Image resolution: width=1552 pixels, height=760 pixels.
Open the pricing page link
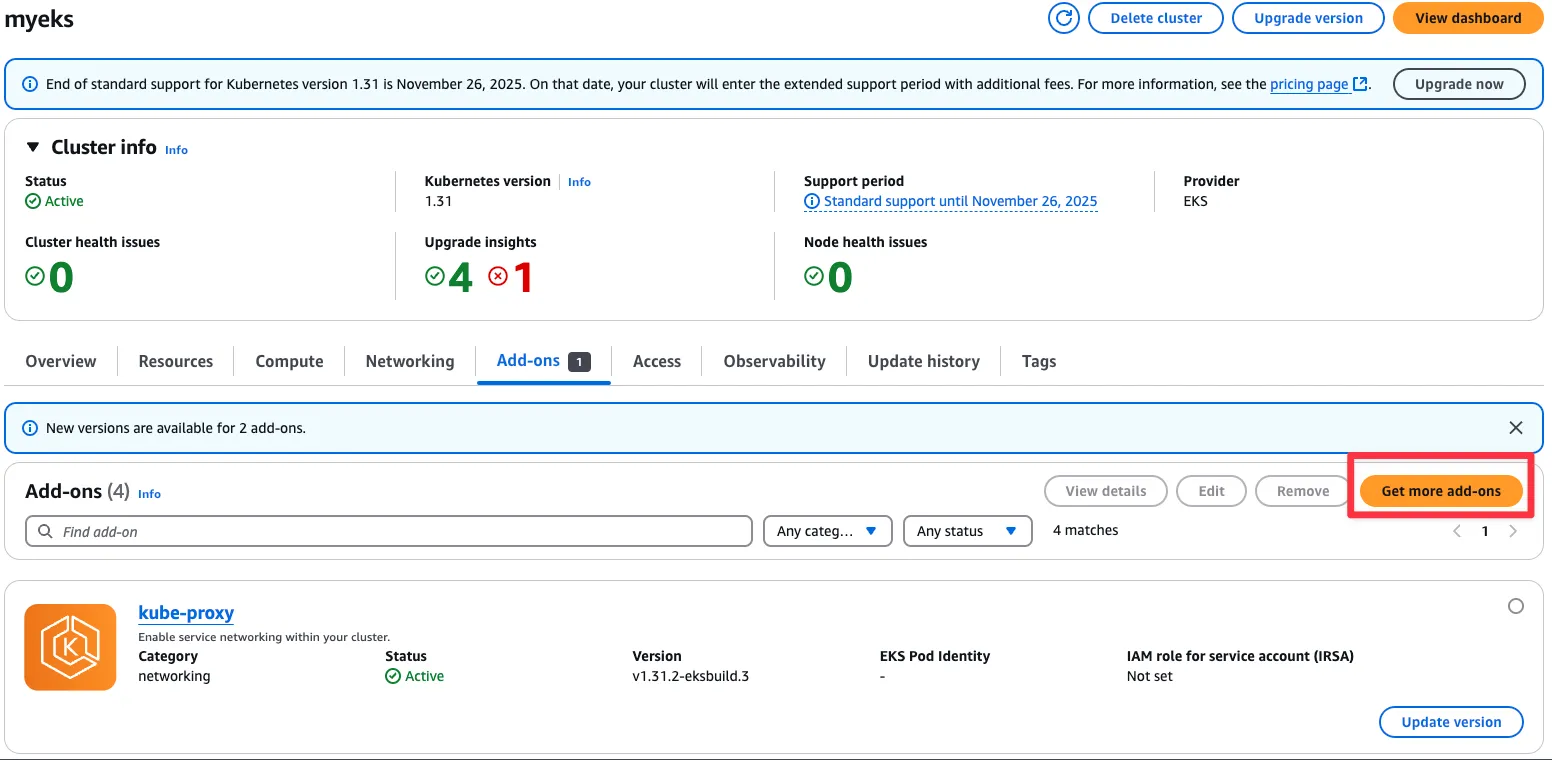(x=1309, y=85)
